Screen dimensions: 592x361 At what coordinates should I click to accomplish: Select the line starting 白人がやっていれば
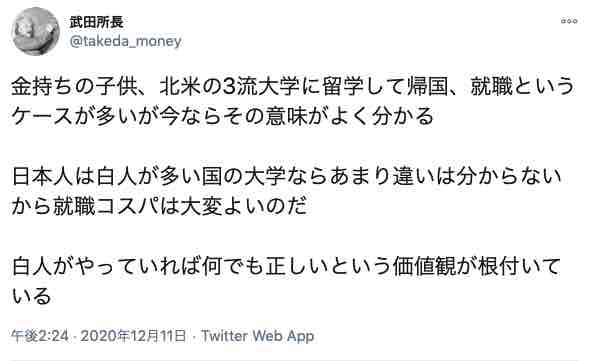pyautogui.click(x=286, y=267)
